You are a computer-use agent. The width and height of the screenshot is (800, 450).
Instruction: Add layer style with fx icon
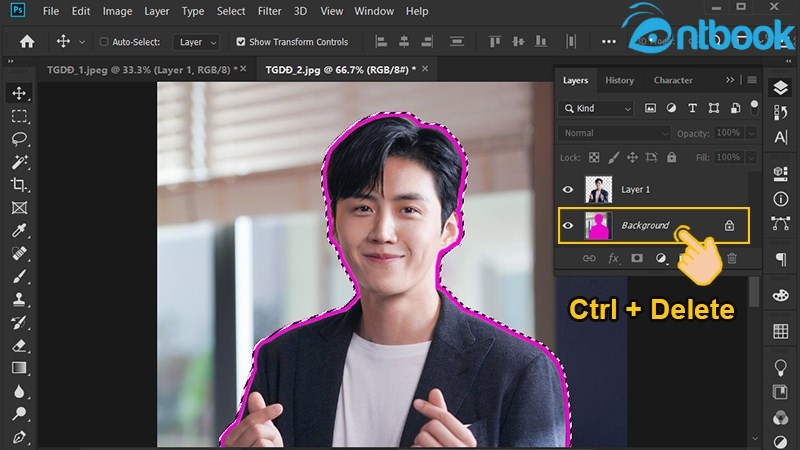(613, 259)
